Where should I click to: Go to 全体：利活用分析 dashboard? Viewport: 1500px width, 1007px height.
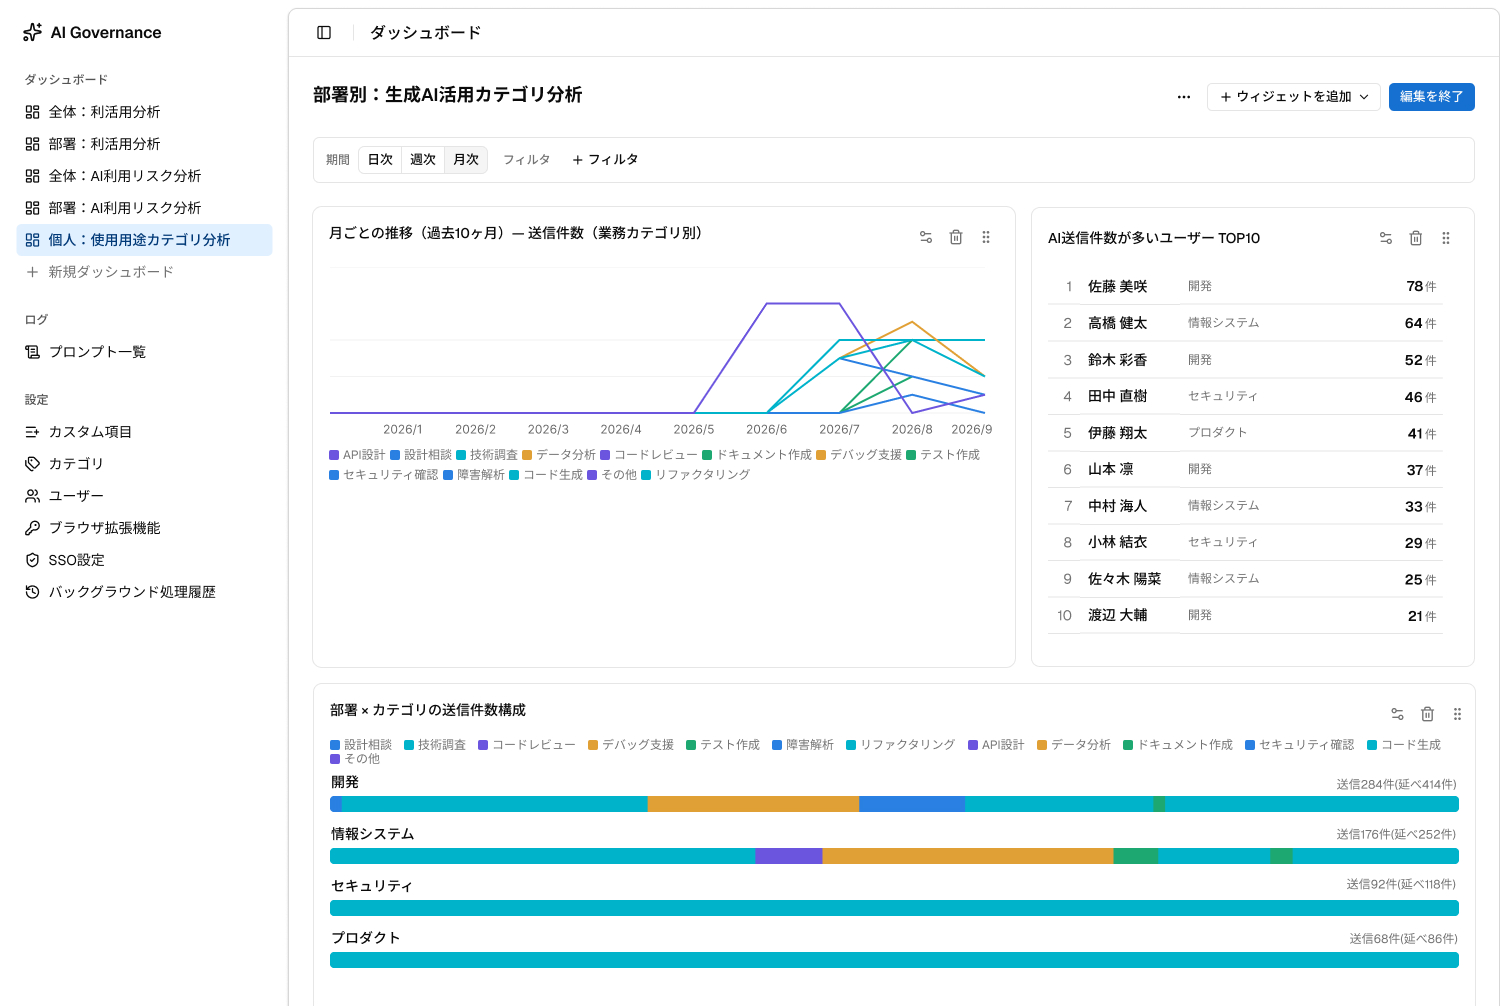click(144, 112)
